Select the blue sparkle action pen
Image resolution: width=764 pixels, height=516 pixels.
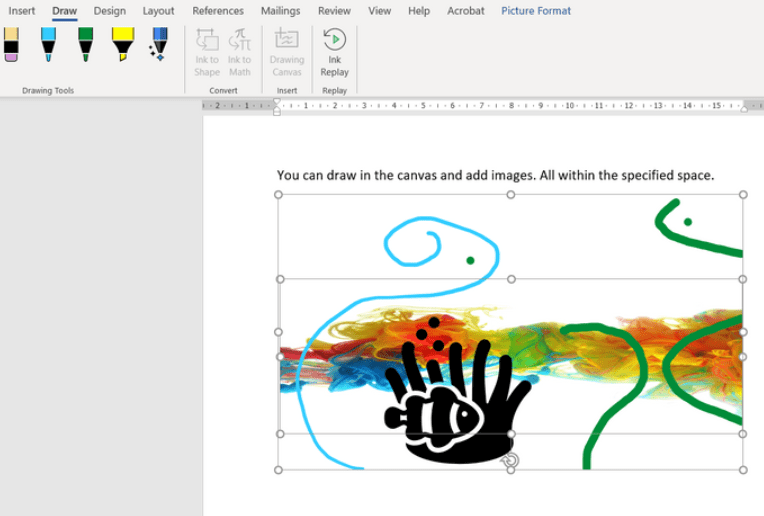pyautogui.click(x=159, y=45)
